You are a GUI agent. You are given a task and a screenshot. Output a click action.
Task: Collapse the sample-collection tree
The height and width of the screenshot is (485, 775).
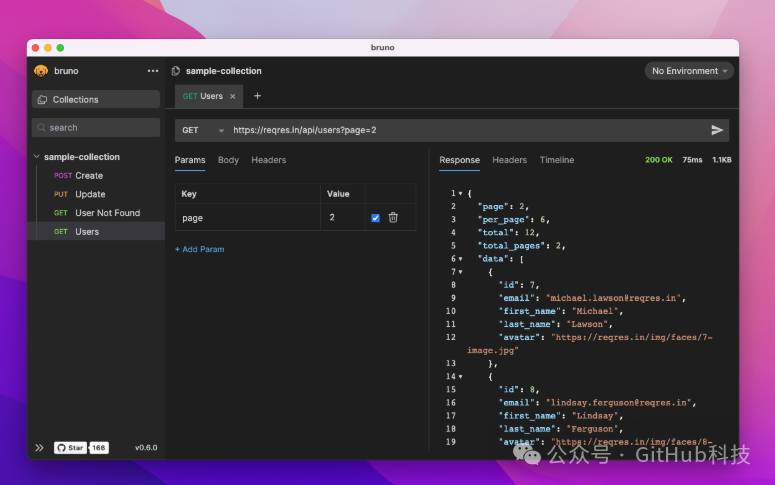click(x=37, y=156)
